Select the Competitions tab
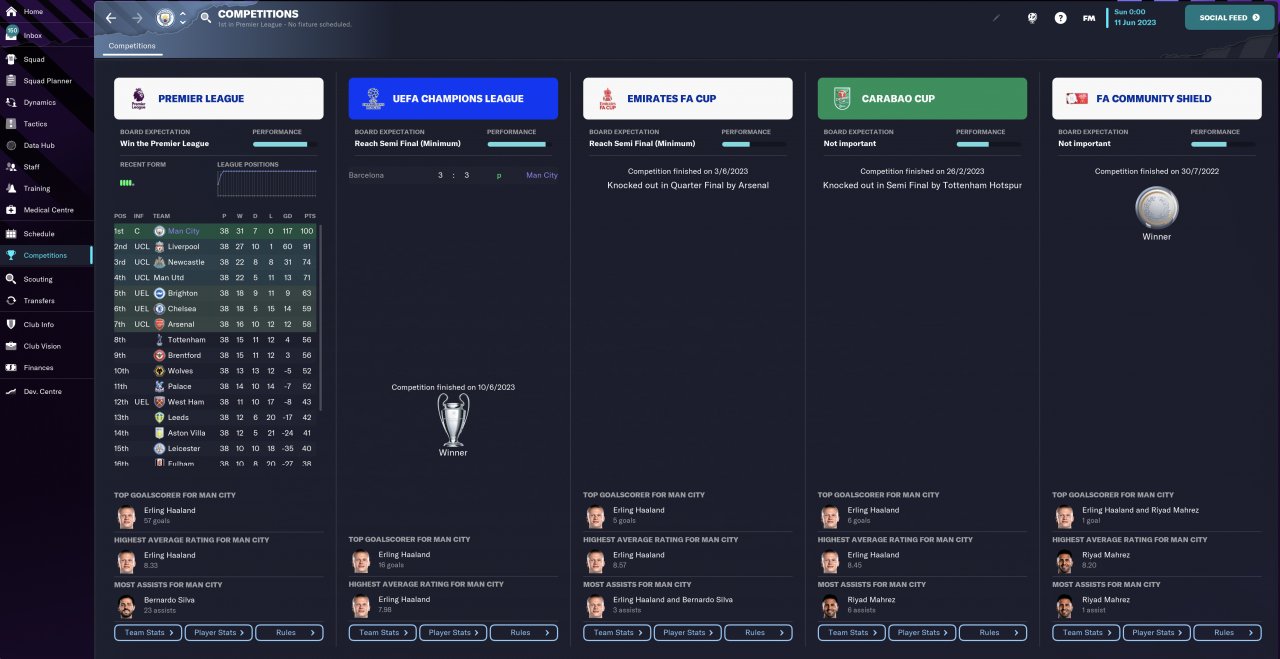The image size is (1280, 659). pos(132,46)
